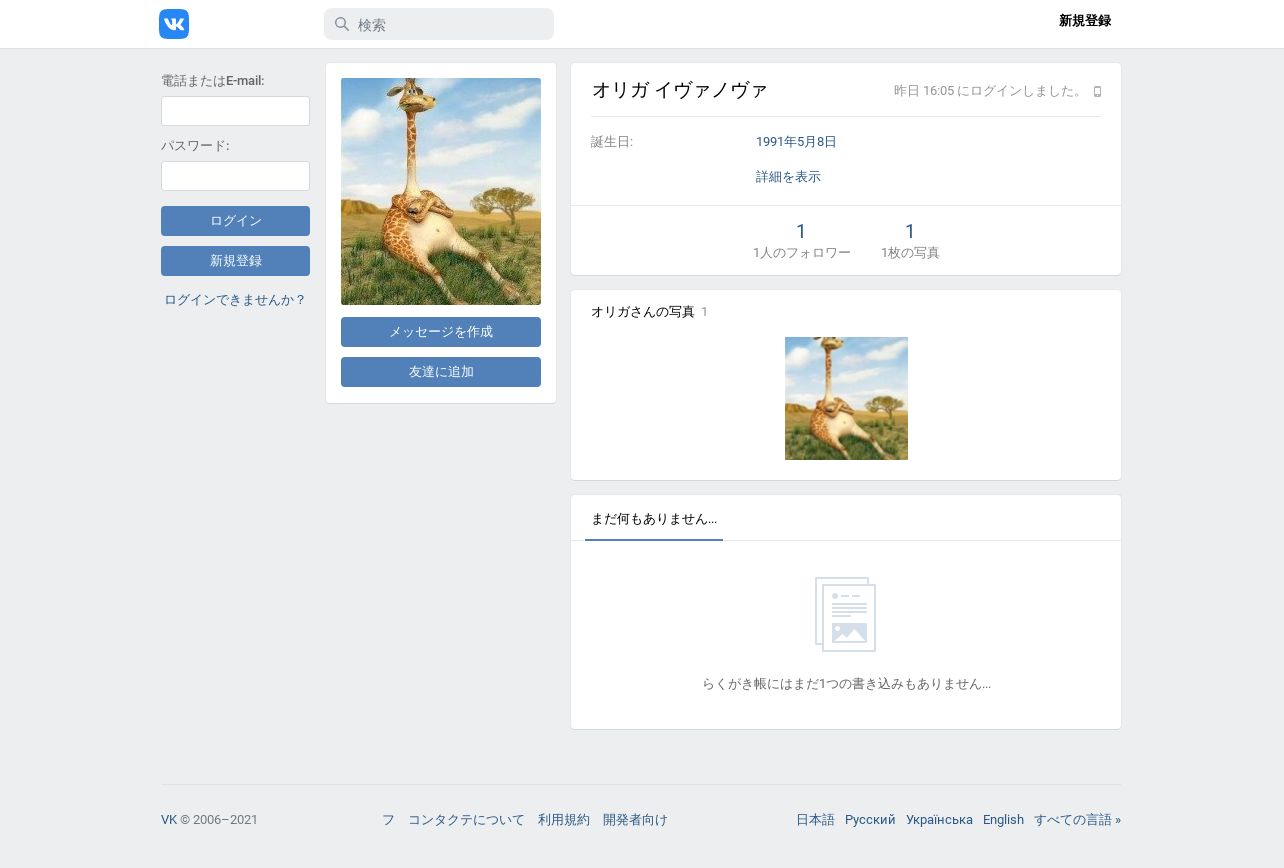Open the ログインできませんか？ link

click(x=235, y=300)
